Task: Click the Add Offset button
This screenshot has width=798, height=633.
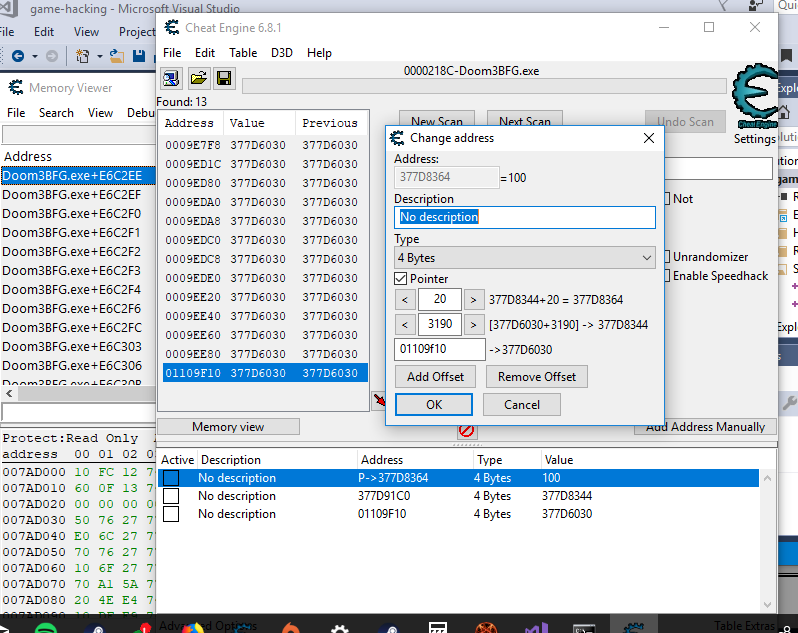Action: coord(435,377)
